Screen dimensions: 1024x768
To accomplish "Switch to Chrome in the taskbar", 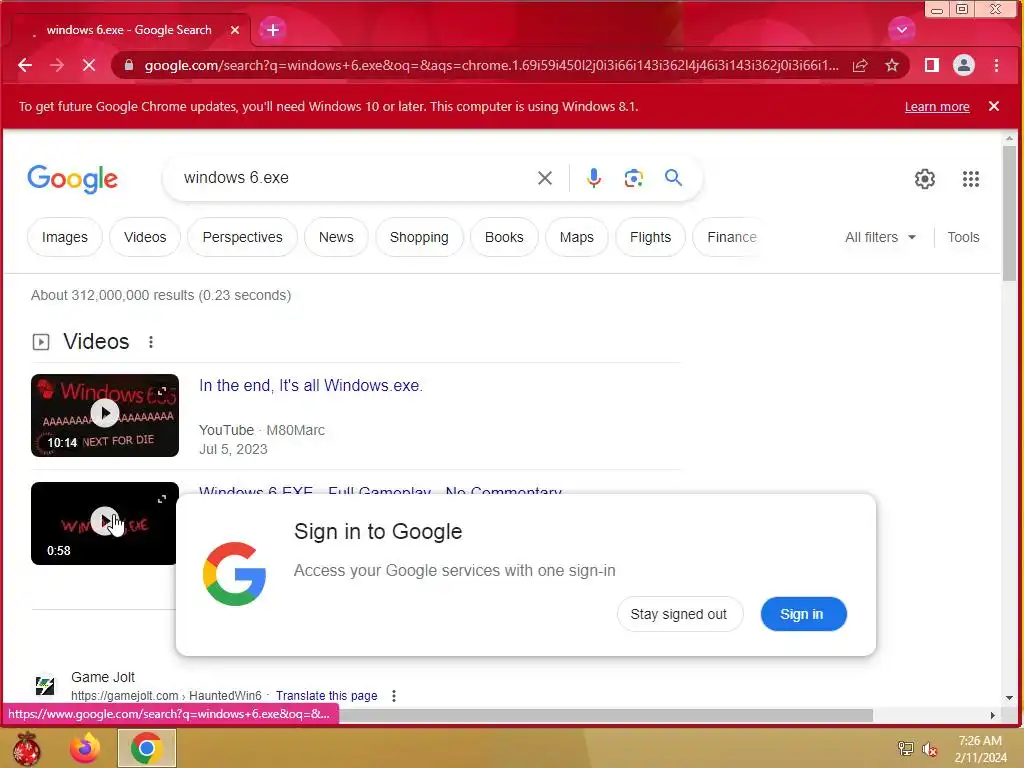I will (x=147, y=748).
